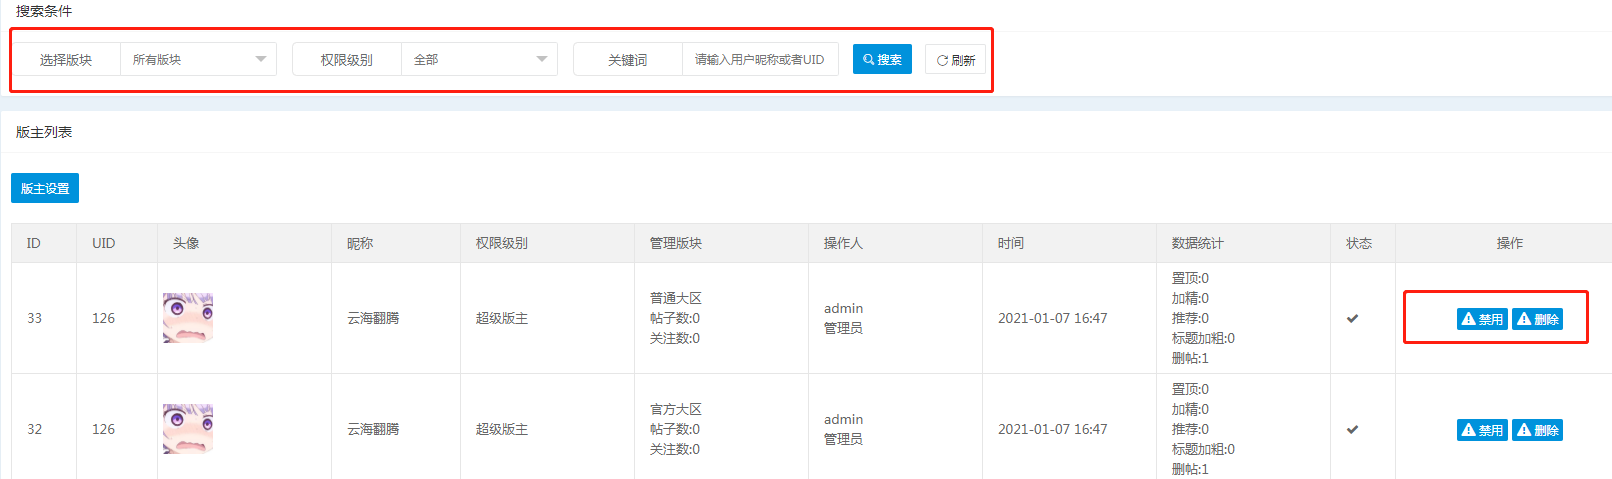The height and width of the screenshot is (479, 1612).
Task: Disable moderator with ID 32 via 禁用
Action: coord(1482,430)
